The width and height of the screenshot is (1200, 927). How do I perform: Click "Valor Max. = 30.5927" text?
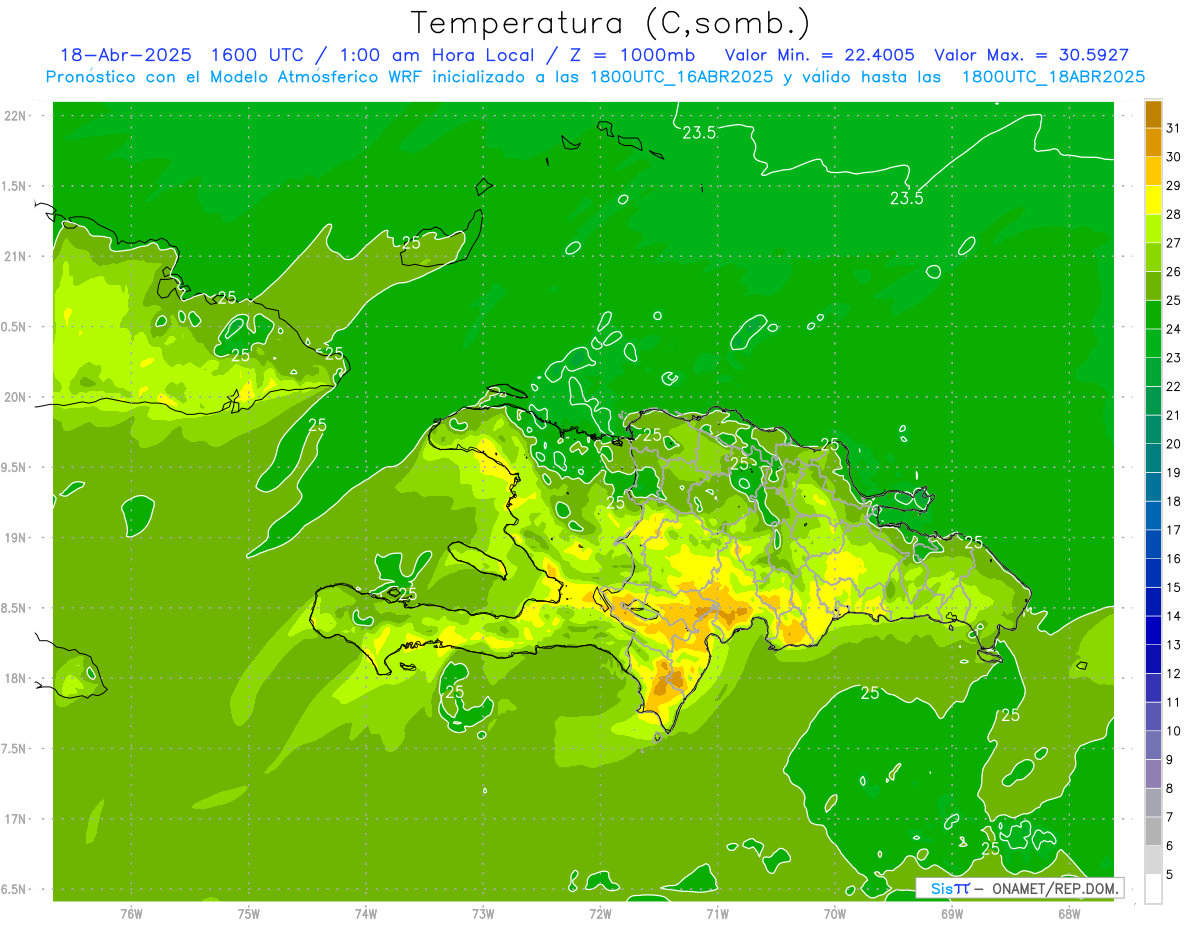coord(1031,55)
